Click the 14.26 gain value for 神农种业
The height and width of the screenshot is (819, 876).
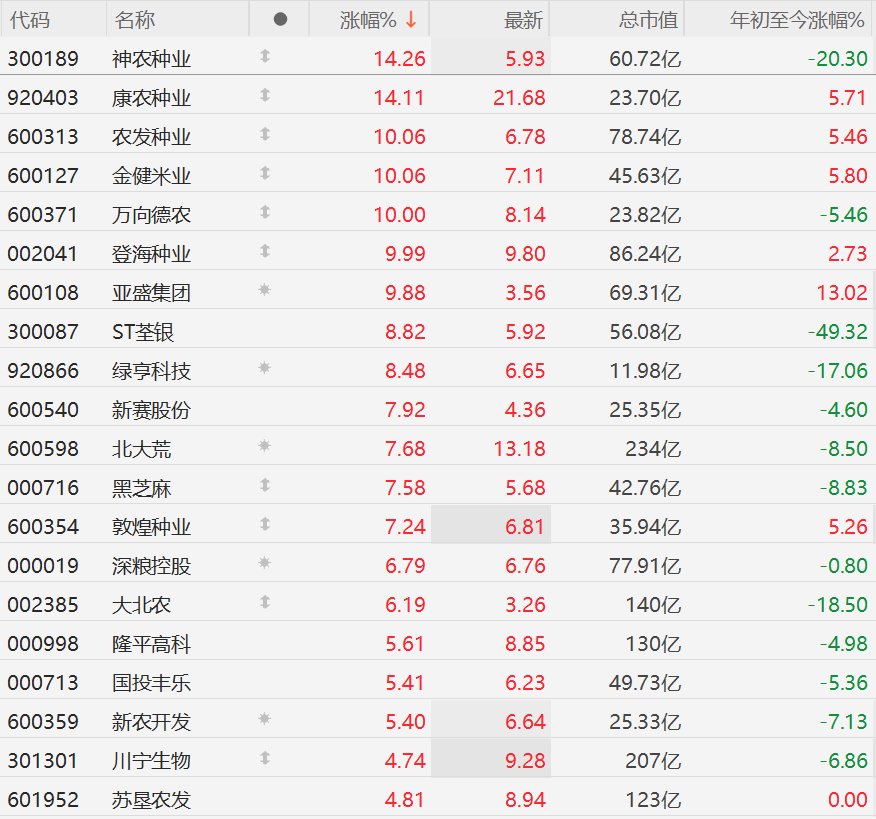[x=399, y=59]
